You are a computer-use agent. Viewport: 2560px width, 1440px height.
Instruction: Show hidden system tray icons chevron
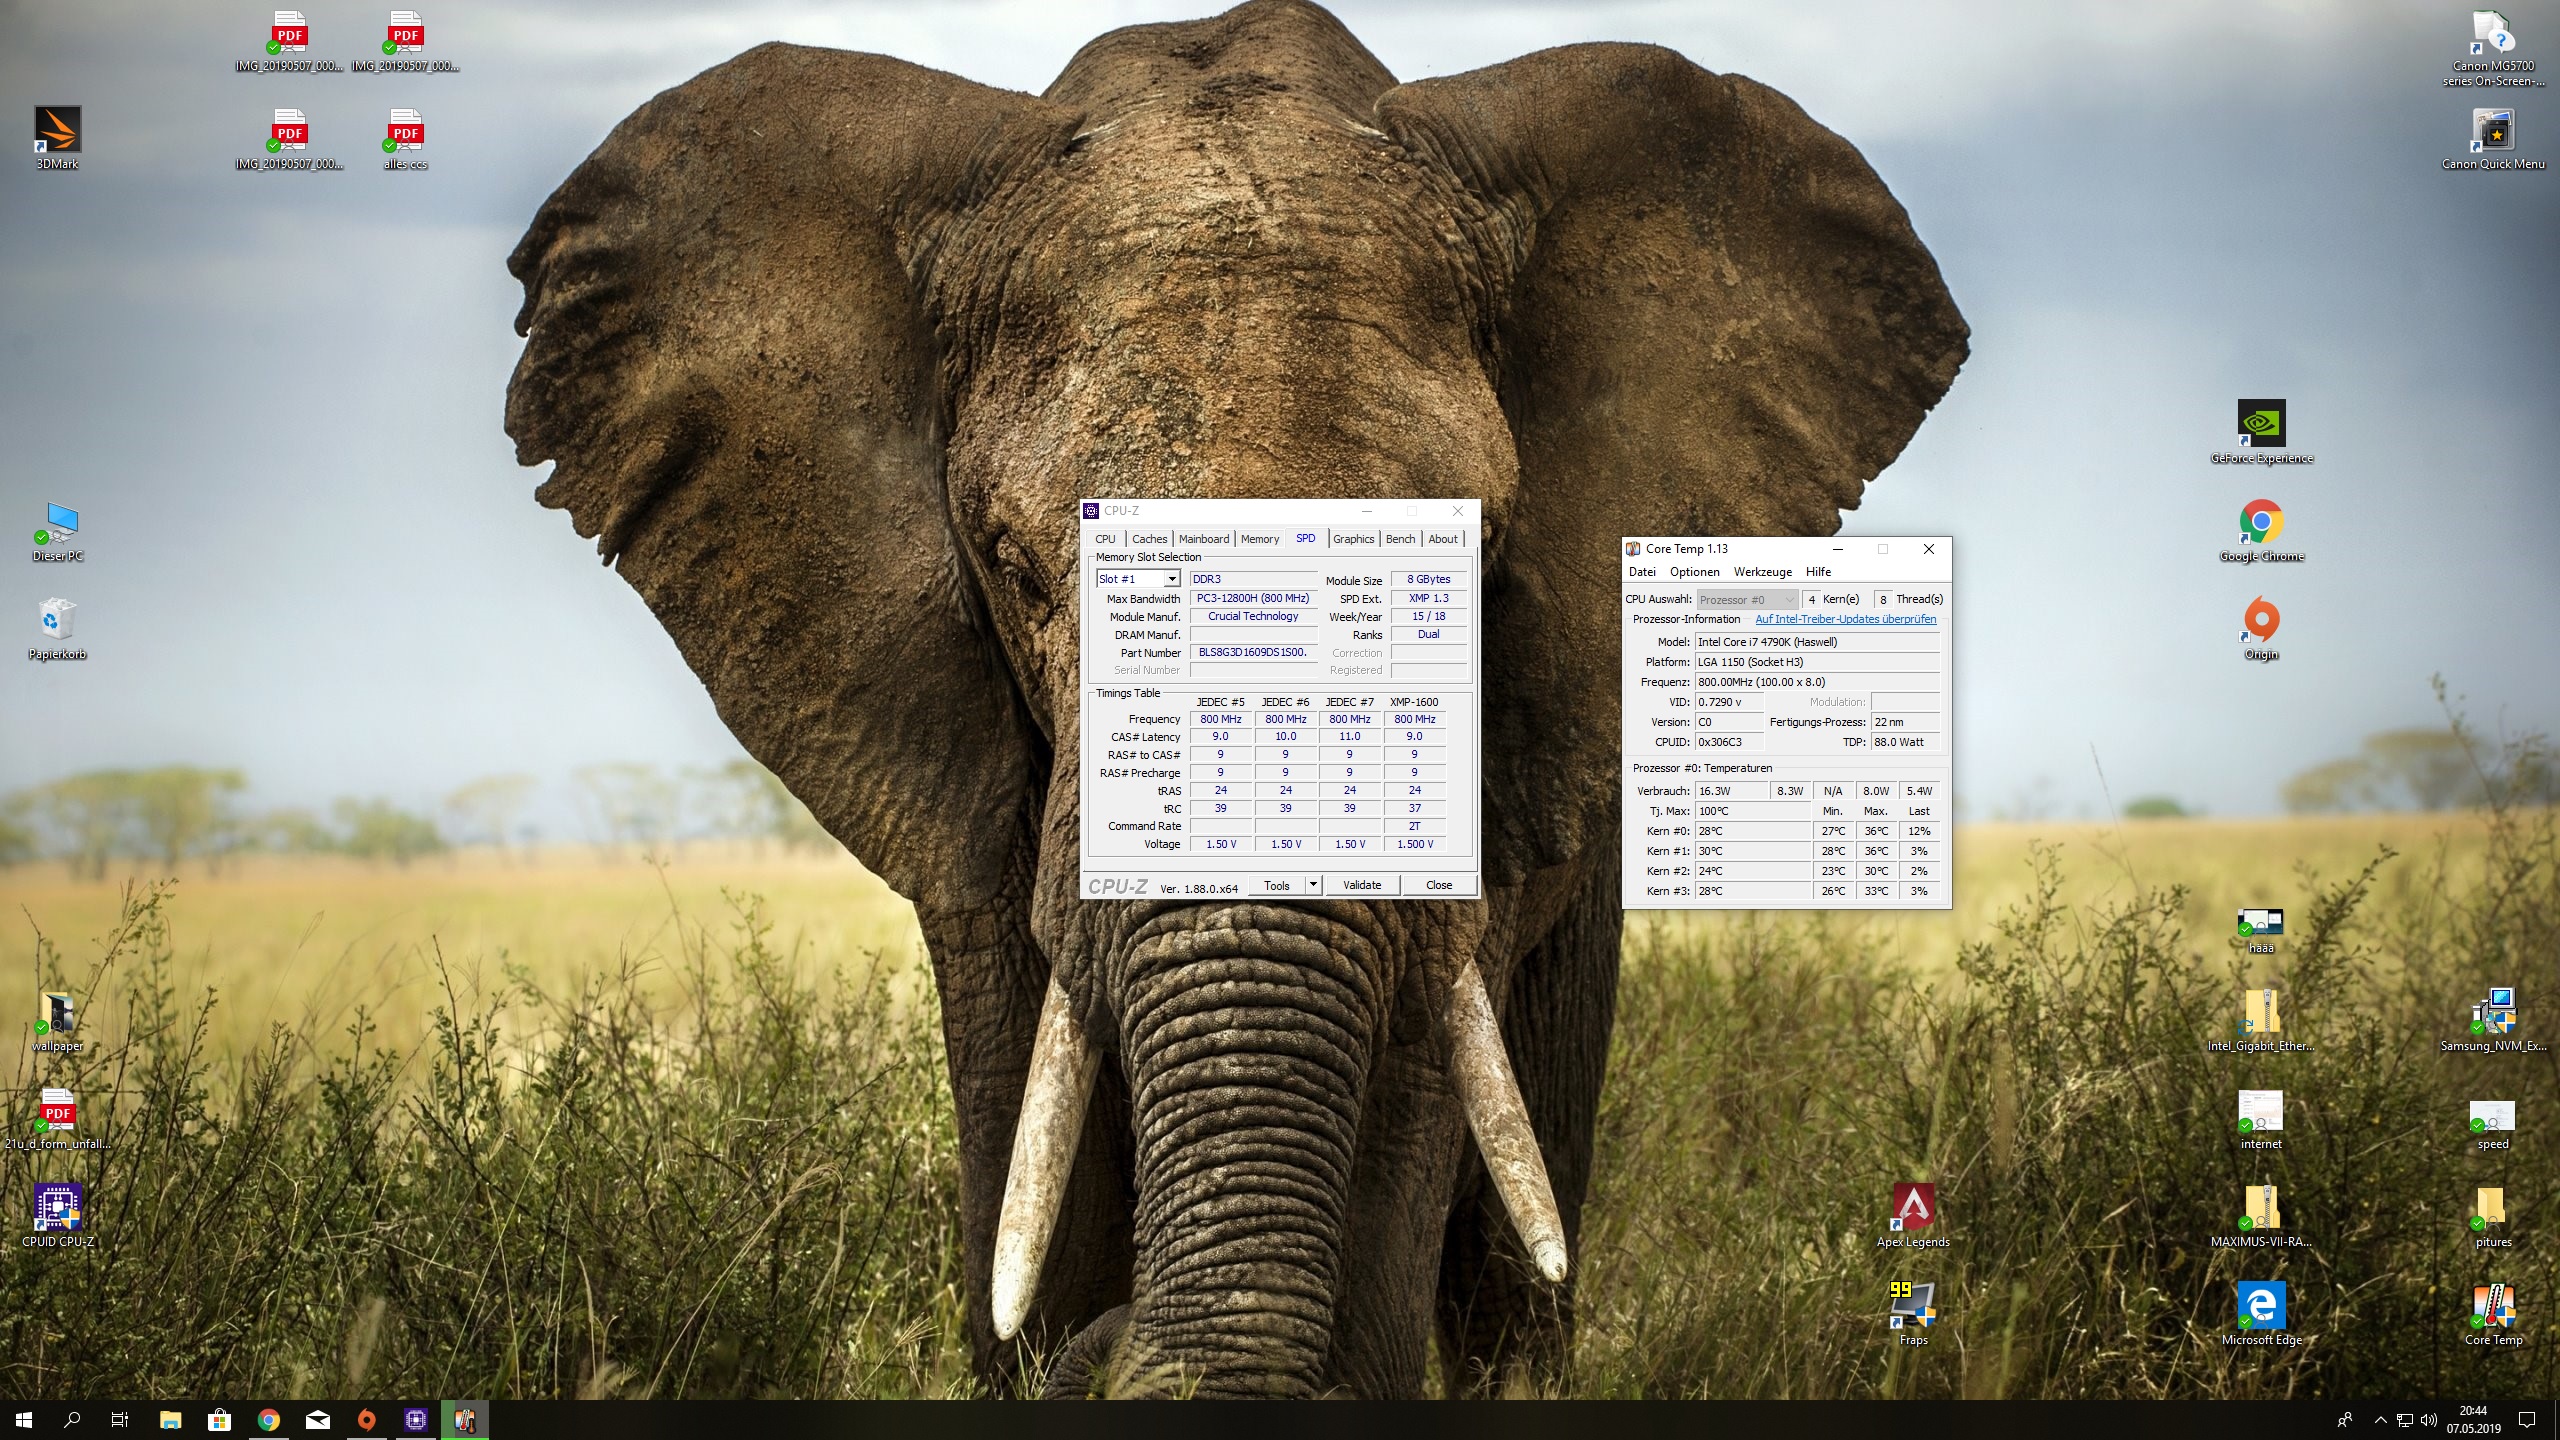2380,1420
